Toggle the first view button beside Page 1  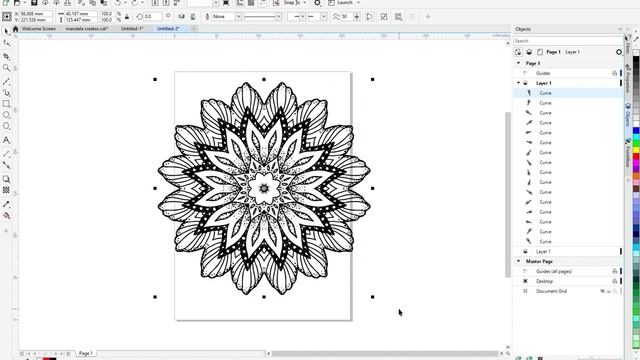(x=518, y=52)
